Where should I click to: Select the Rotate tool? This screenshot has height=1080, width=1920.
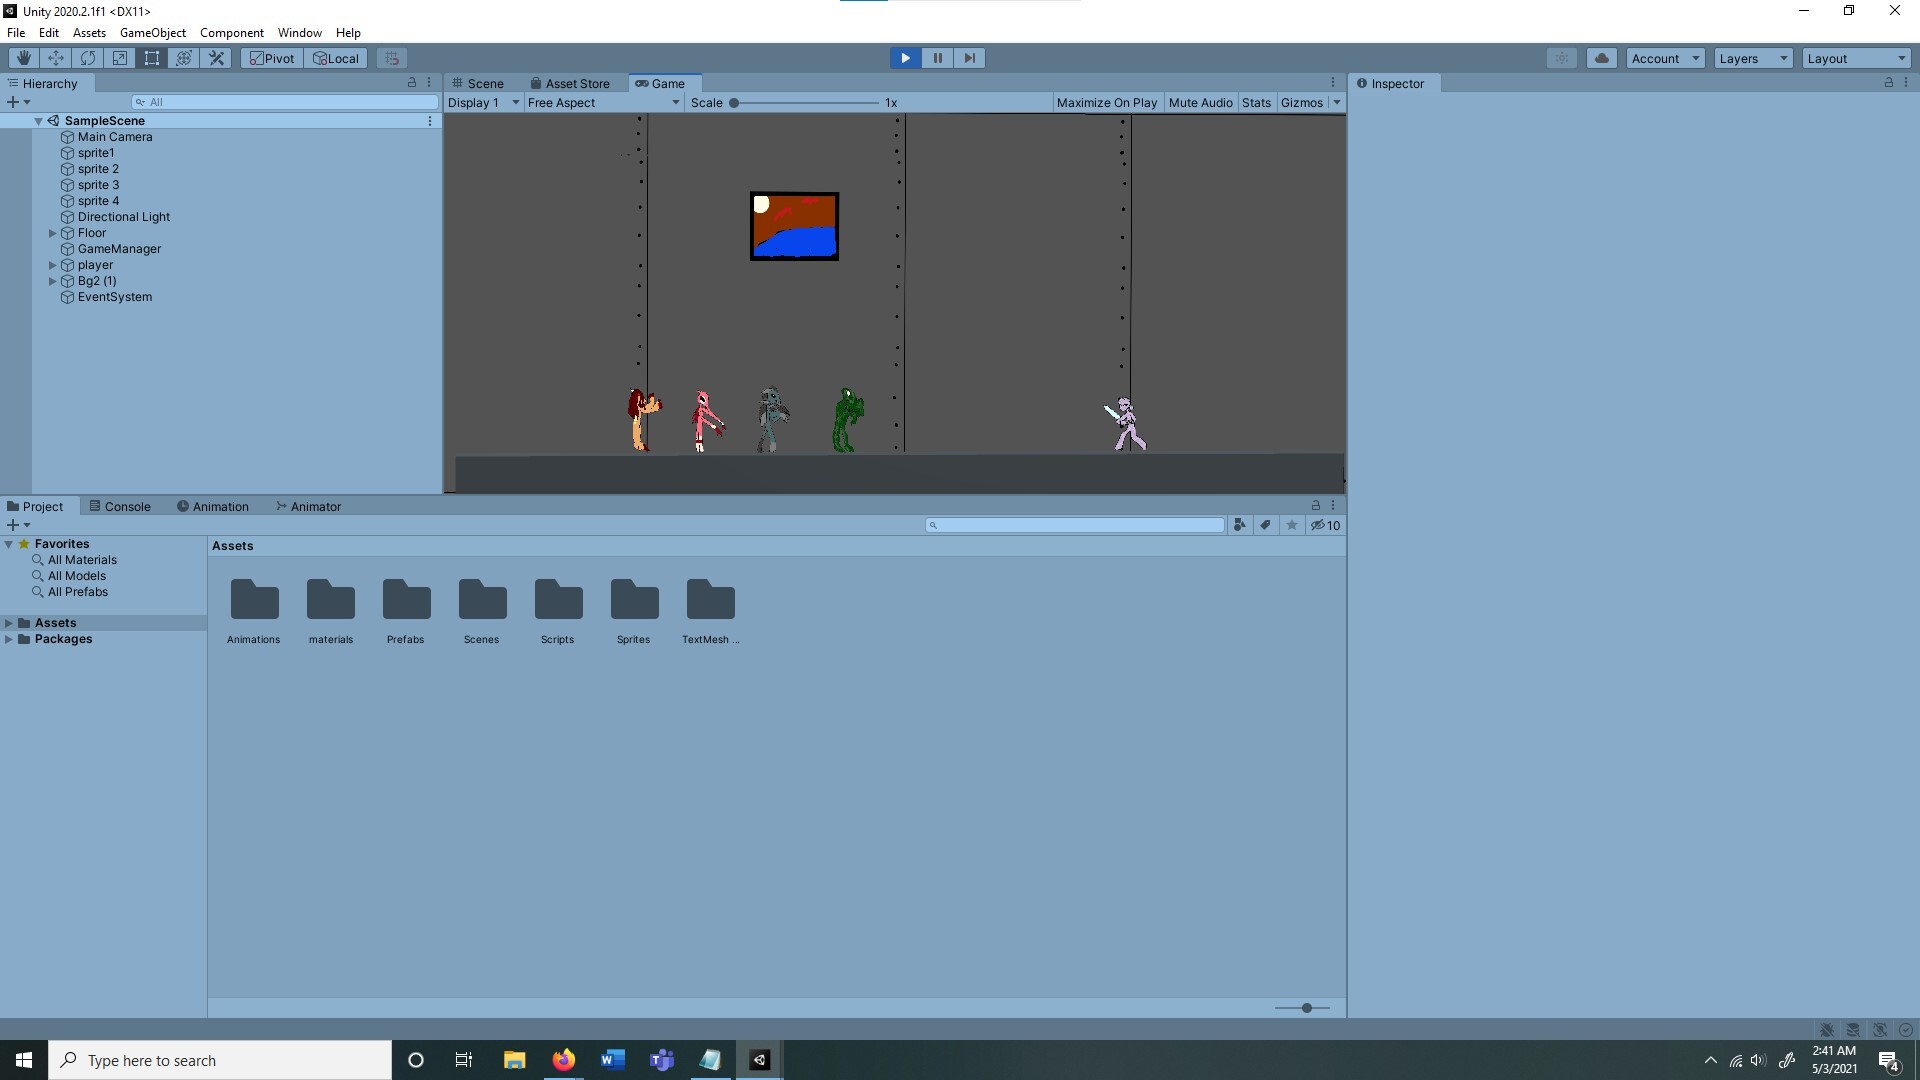[88, 58]
